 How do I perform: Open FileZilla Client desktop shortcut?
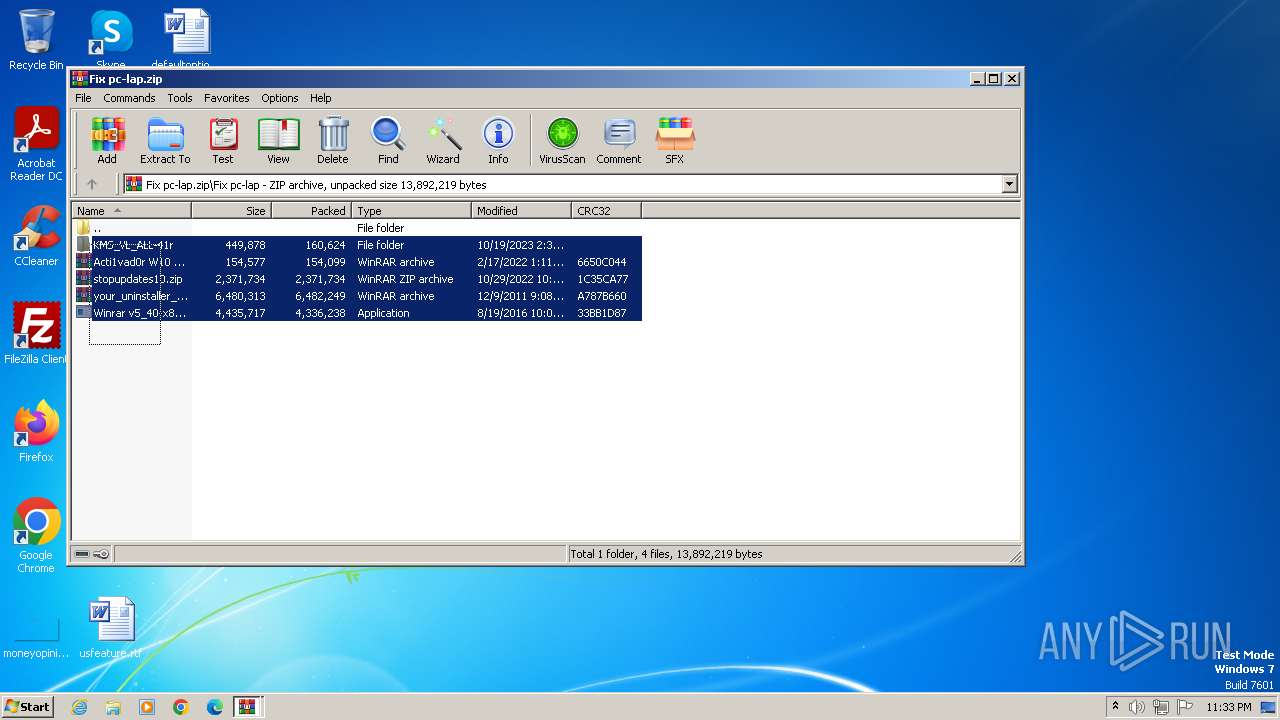36,334
